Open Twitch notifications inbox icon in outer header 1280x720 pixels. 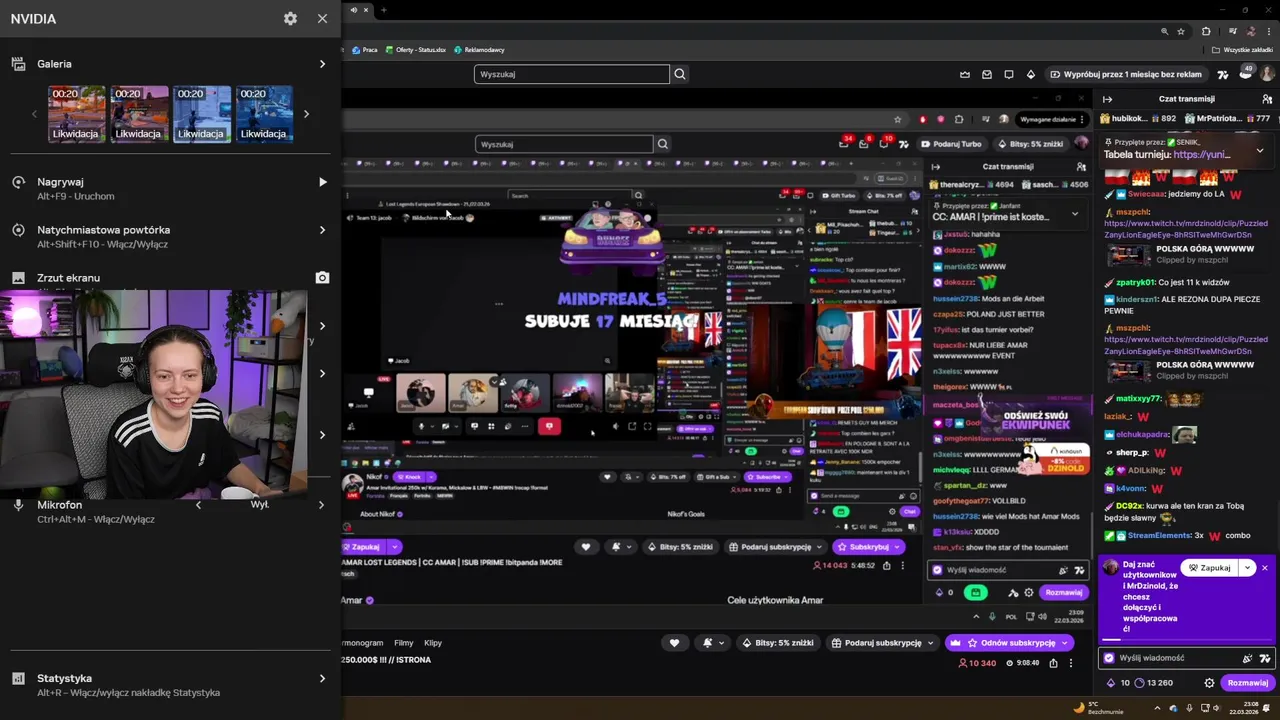(987, 74)
